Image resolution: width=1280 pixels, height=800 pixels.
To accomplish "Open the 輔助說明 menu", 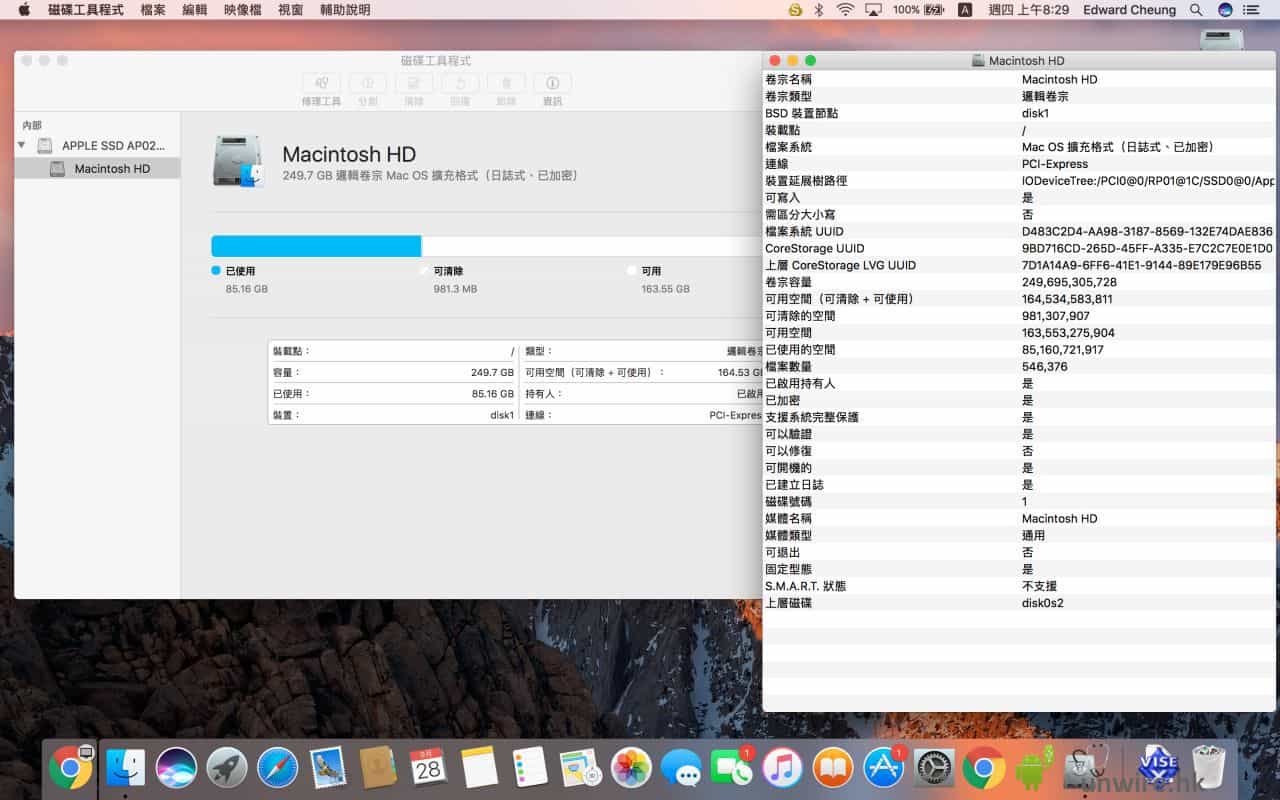I will click(x=344, y=10).
